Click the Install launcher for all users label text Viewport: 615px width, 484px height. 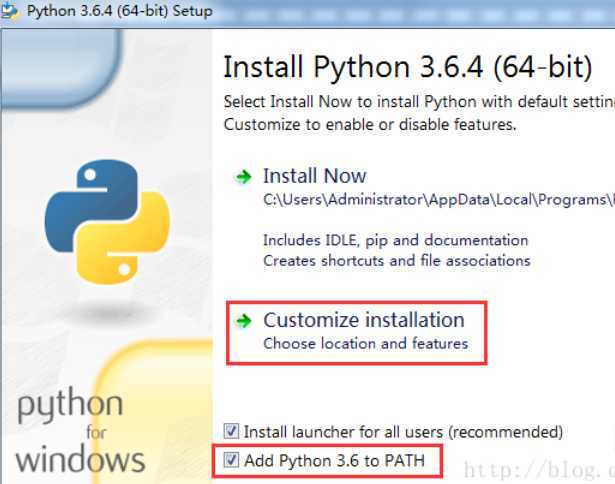point(403,432)
